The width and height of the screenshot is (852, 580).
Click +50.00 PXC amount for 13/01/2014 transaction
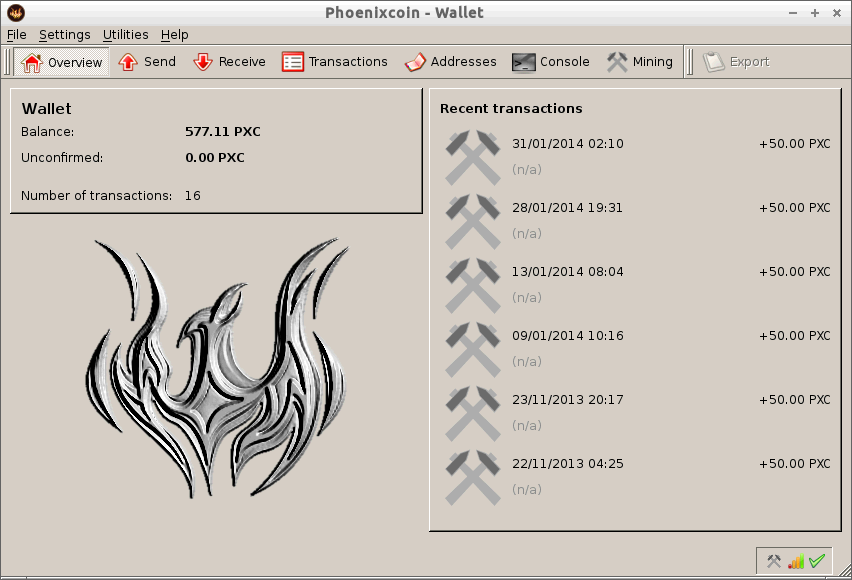pos(795,272)
